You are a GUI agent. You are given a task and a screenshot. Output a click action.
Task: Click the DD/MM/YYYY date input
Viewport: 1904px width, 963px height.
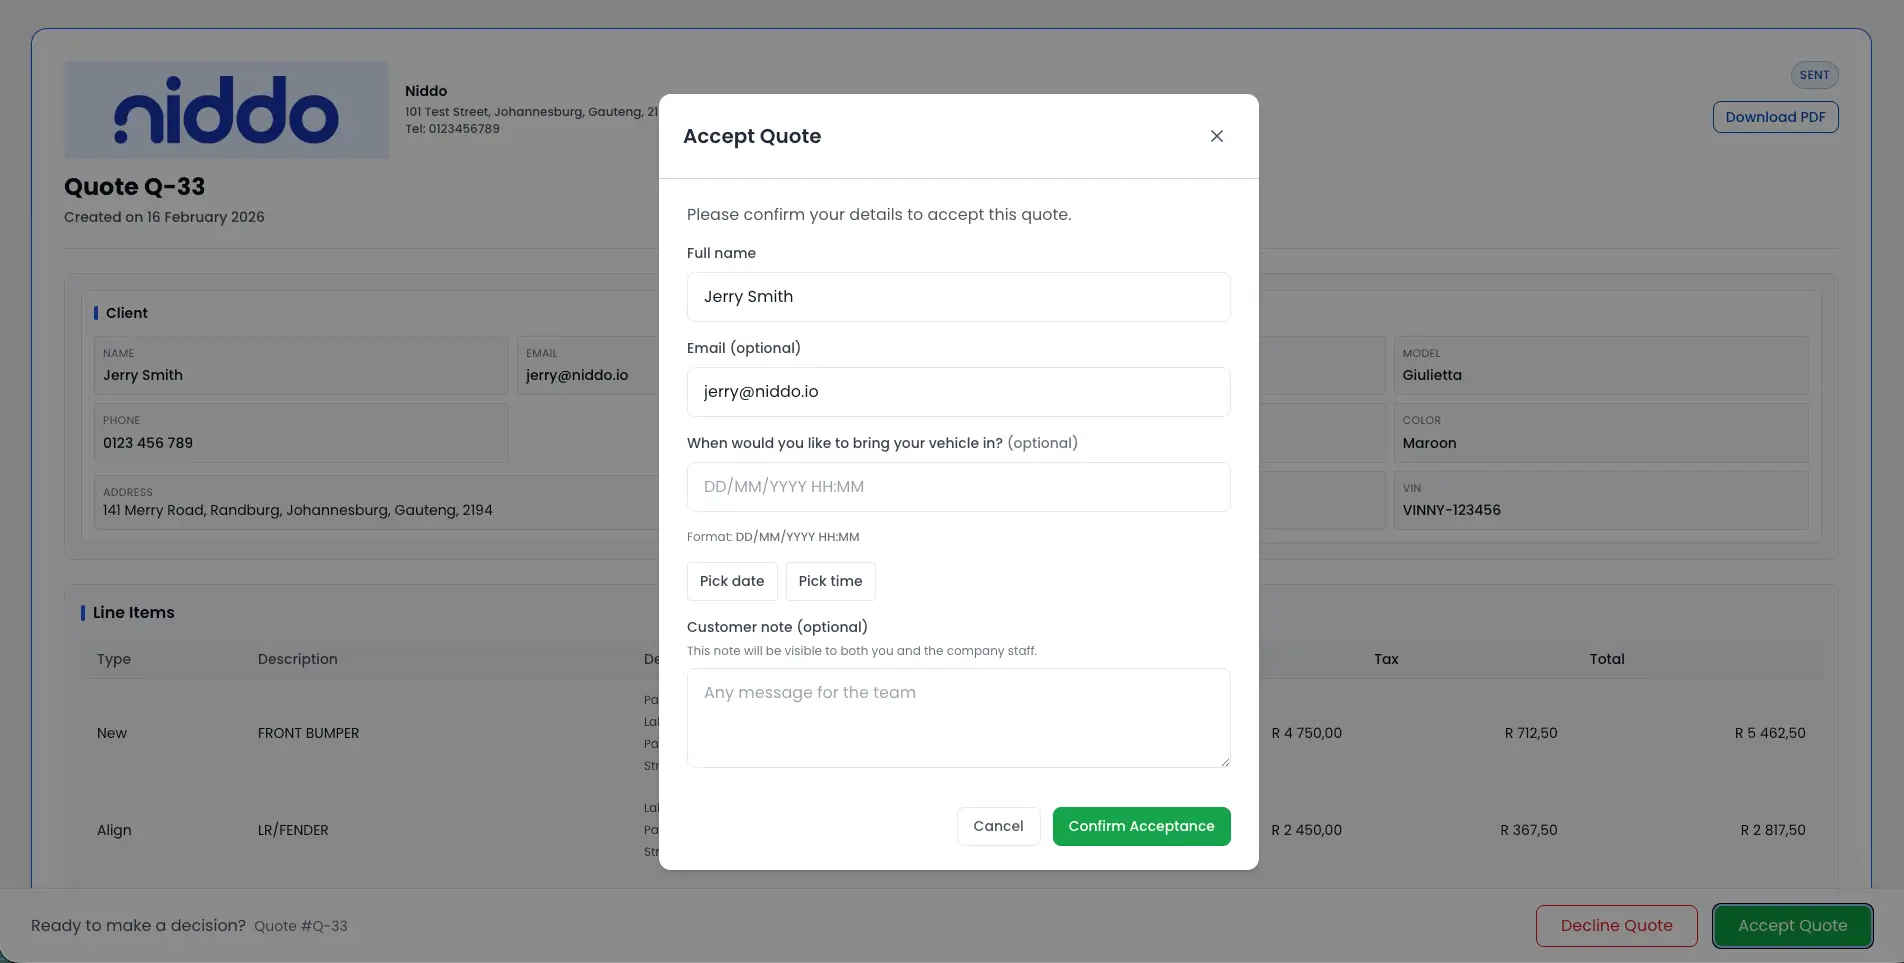click(x=958, y=487)
